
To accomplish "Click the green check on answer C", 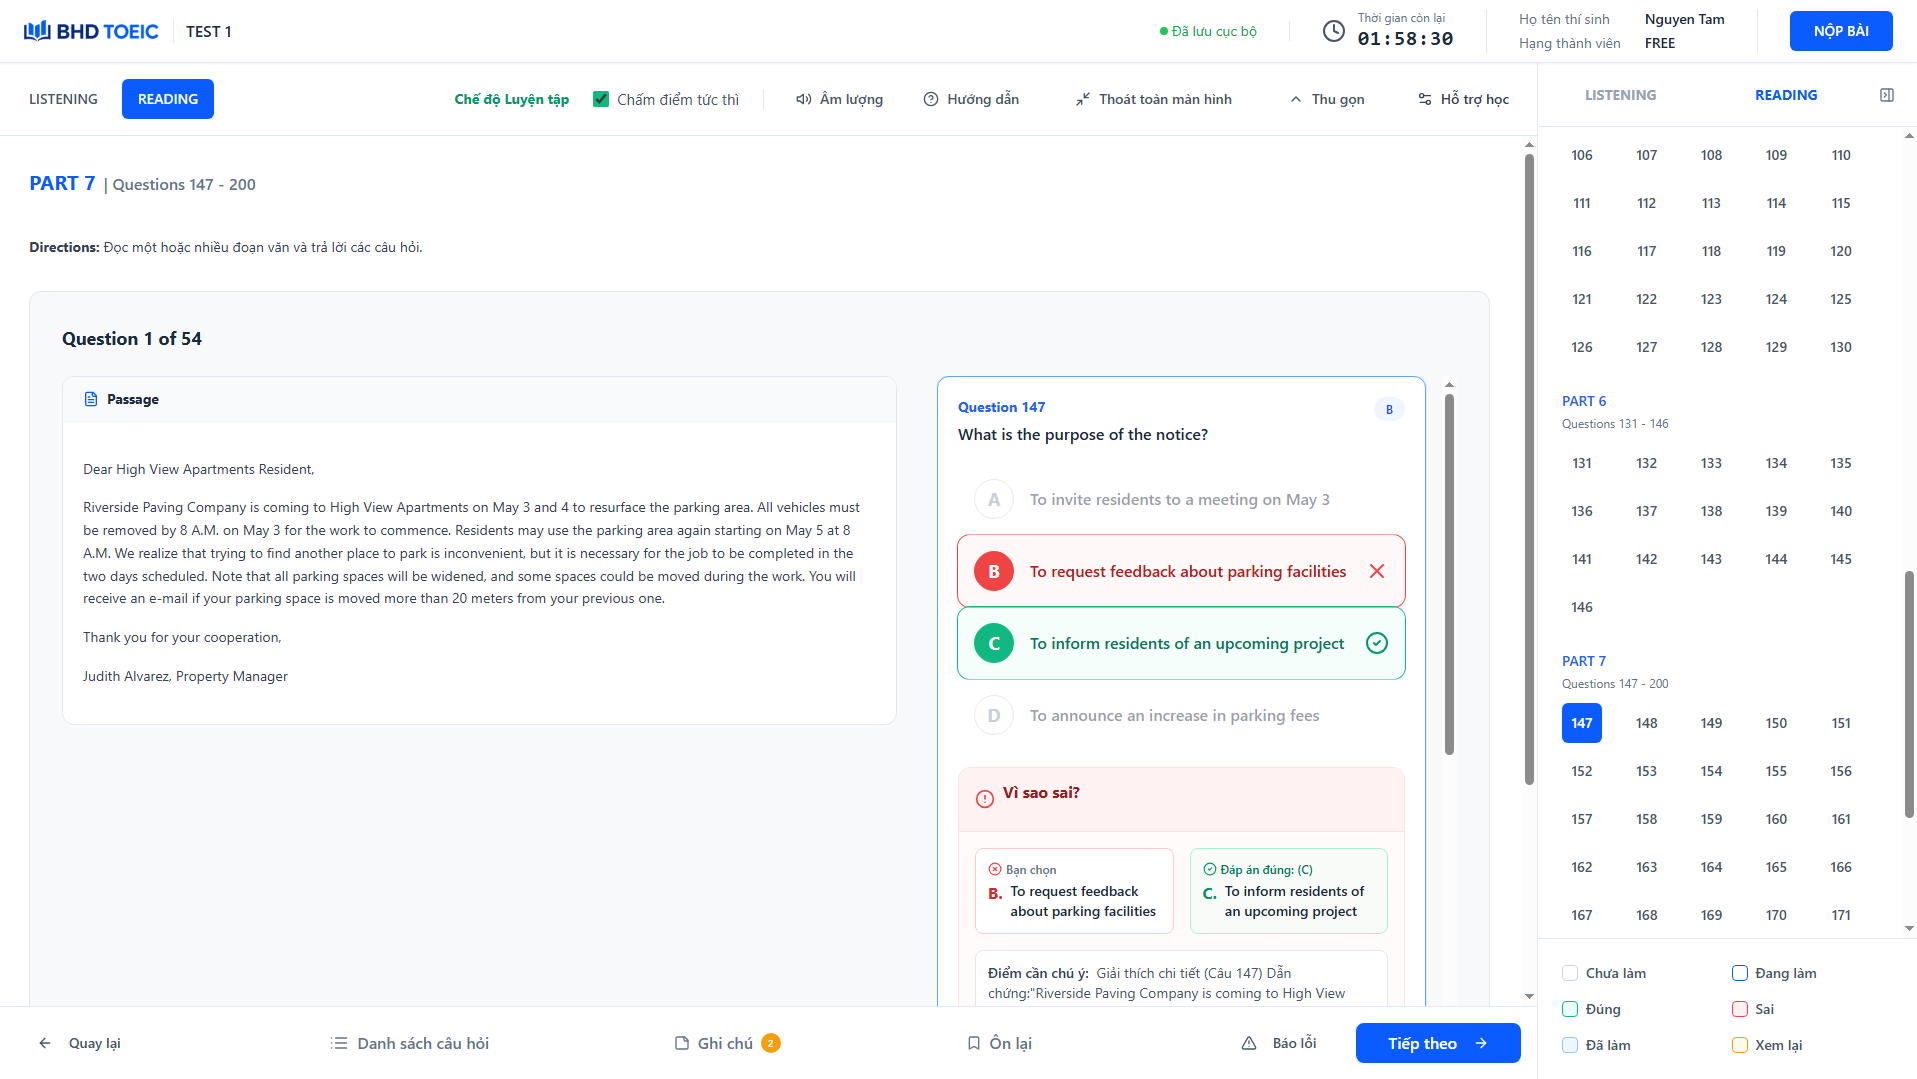I will click(1377, 643).
